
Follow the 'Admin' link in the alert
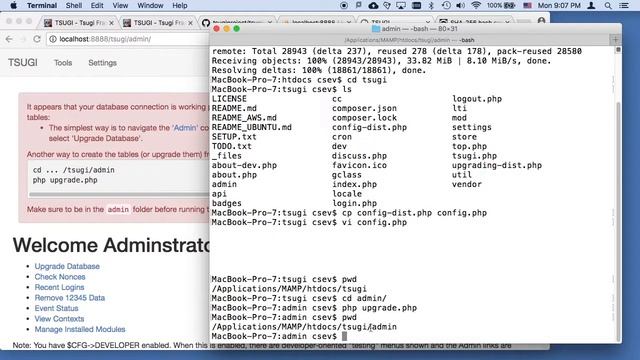click(185, 128)
